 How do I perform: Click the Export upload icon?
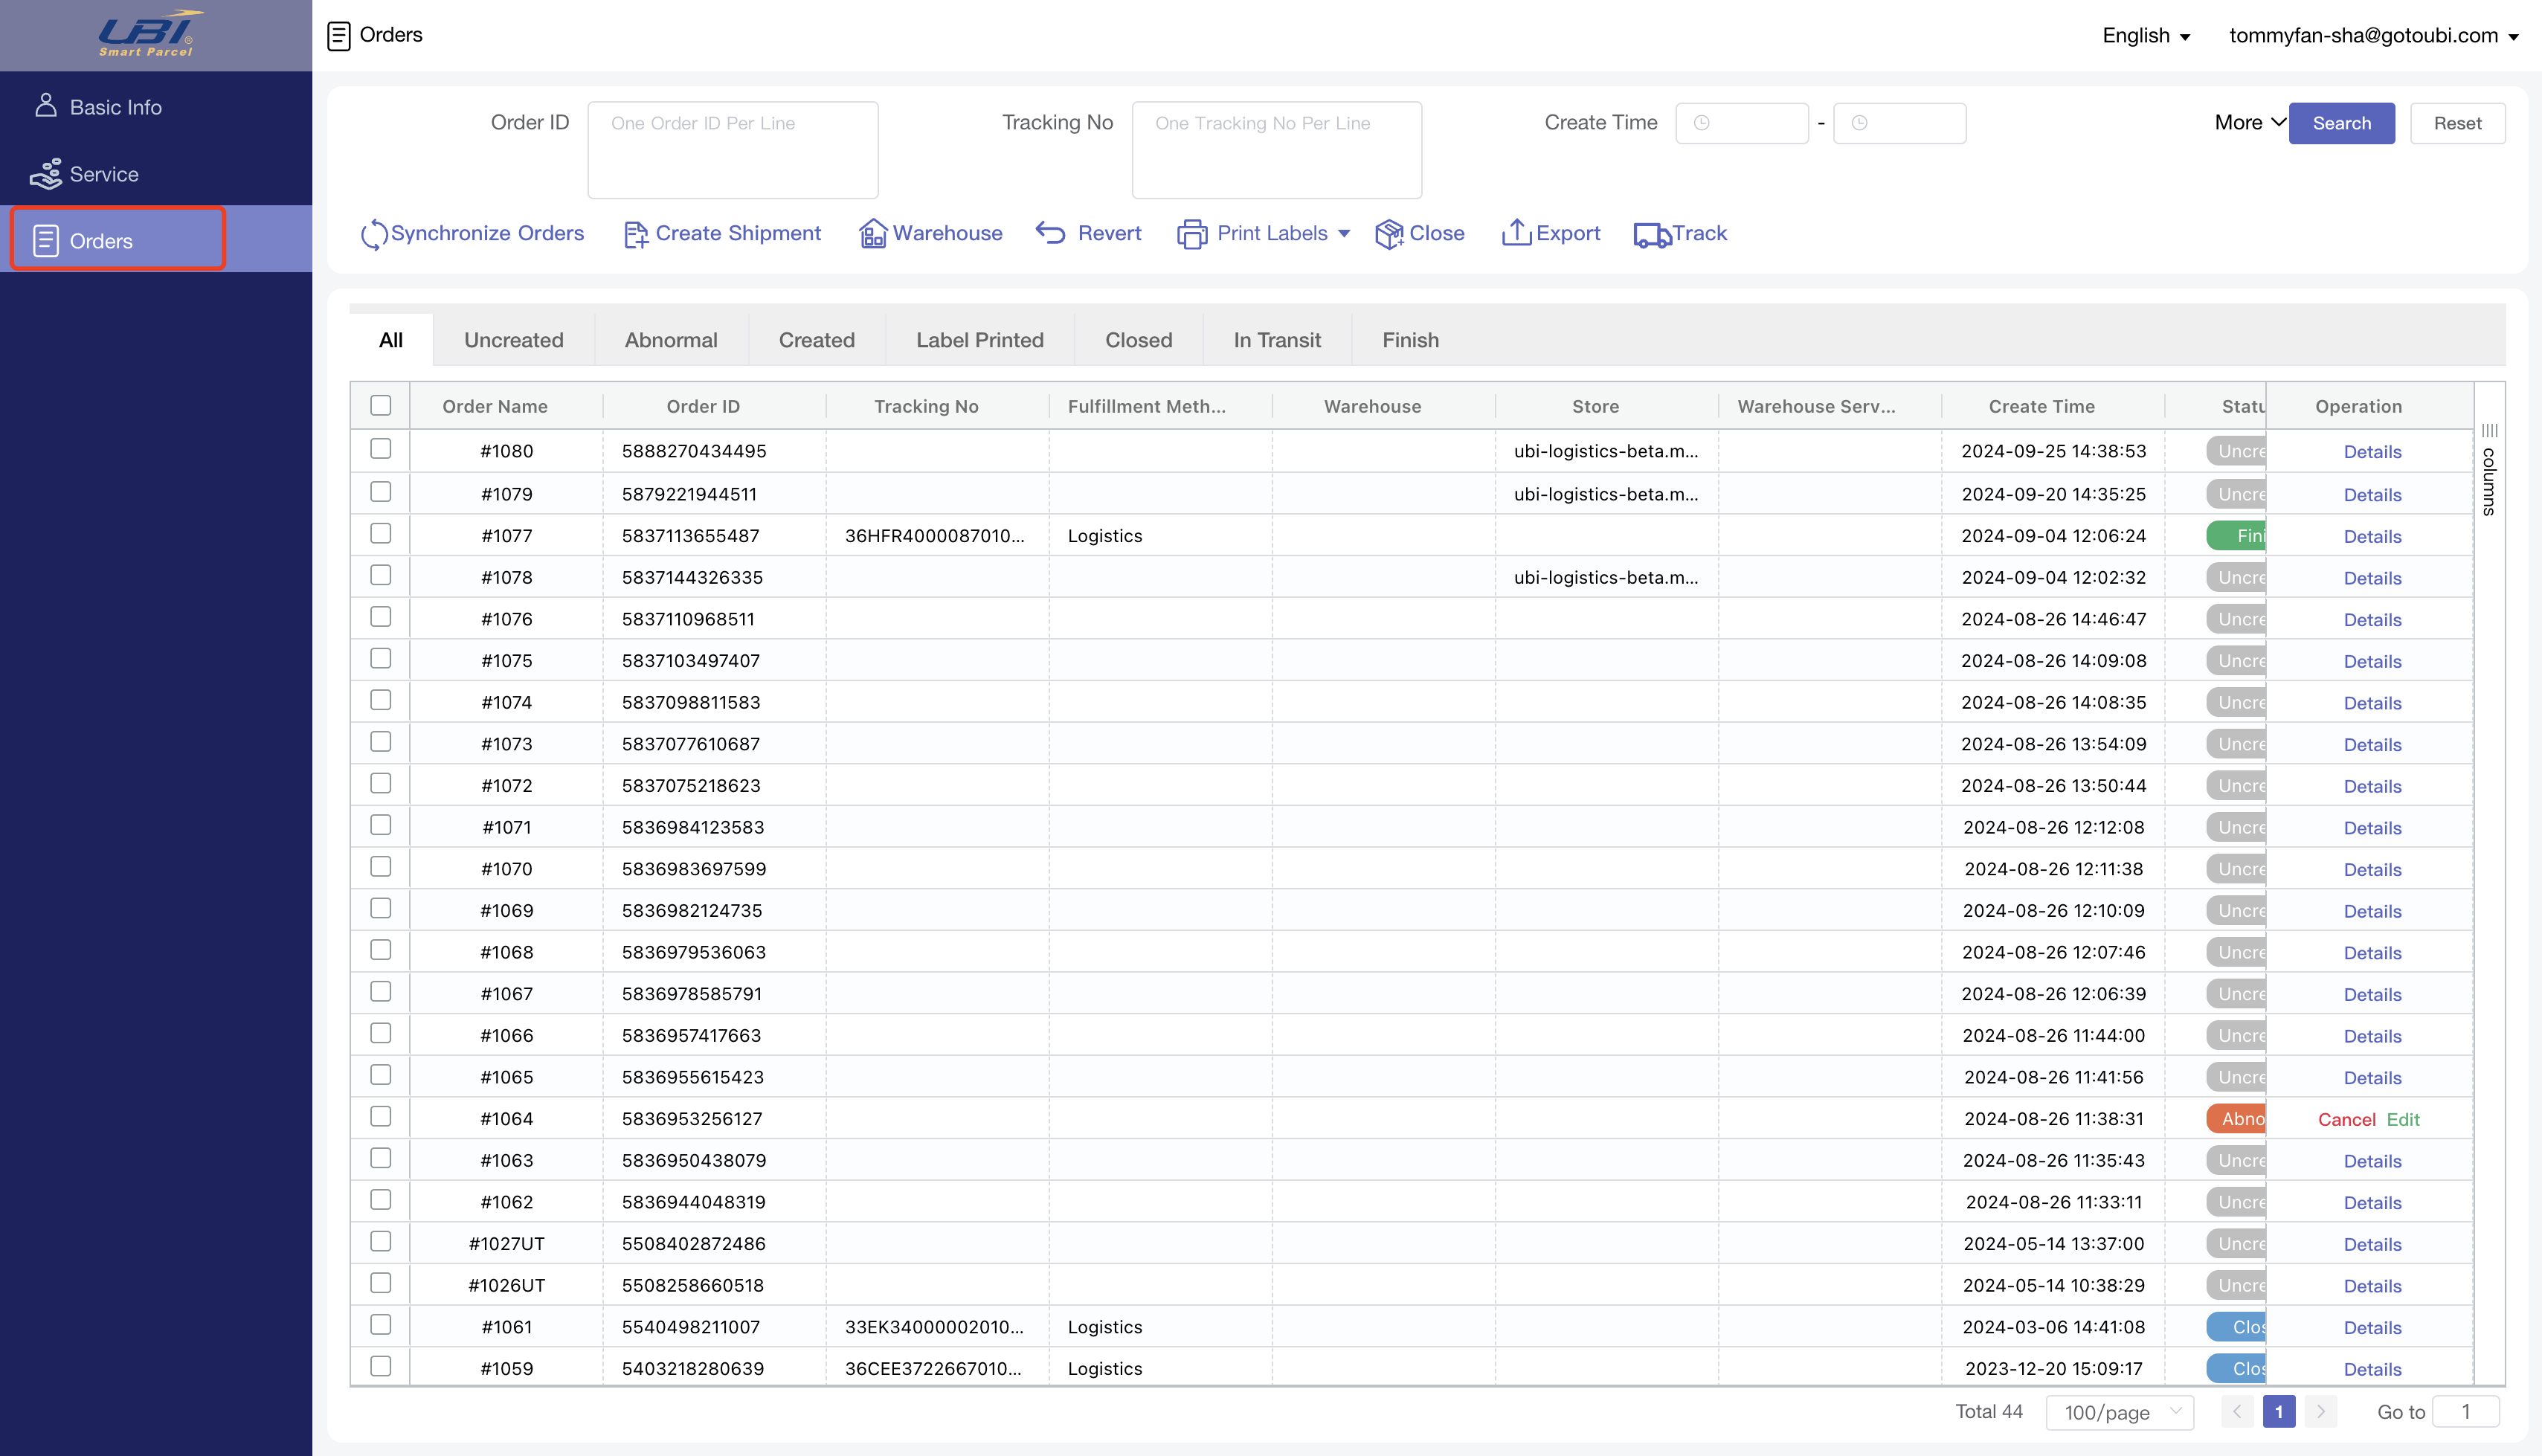[1516, 233]
